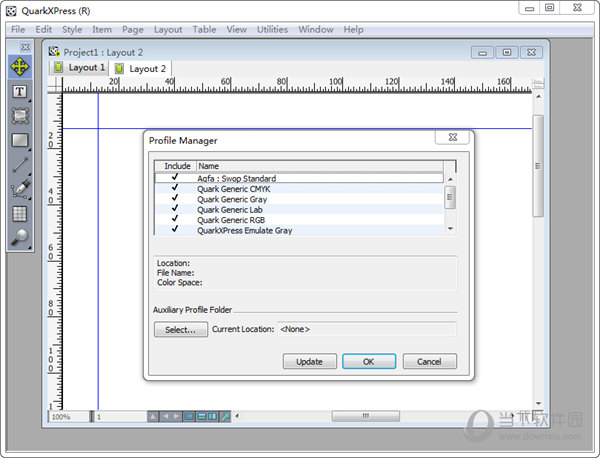Screen dimensions: 600x458
Task: Click the Current Location <None> field
Action: click(367, 329)
